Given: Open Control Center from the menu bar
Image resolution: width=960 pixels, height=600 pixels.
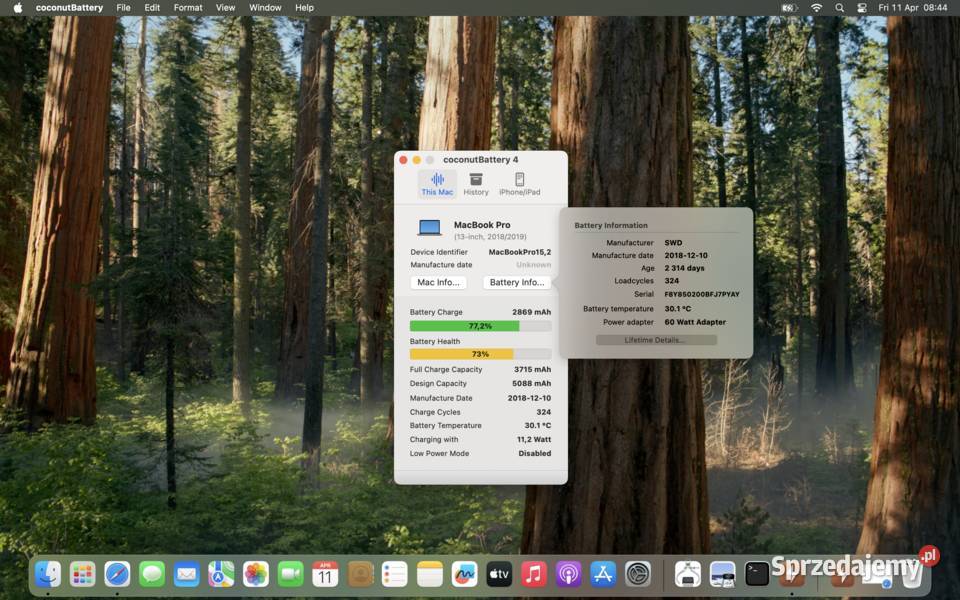Looking at the screenshot, I should tap(861, 8).
